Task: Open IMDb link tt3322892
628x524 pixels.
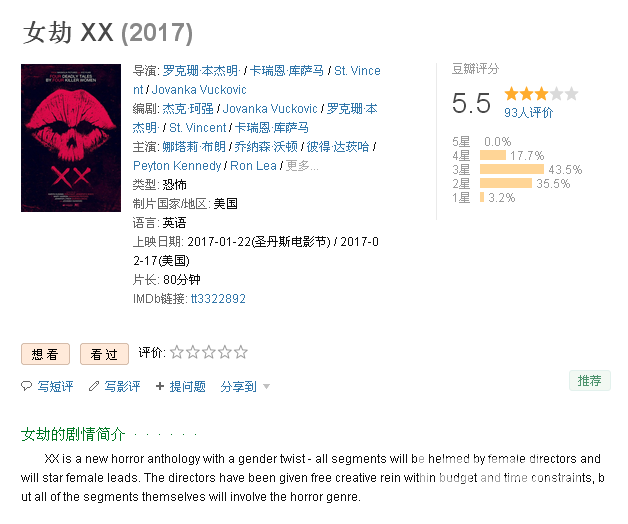Action: [218, 299]
